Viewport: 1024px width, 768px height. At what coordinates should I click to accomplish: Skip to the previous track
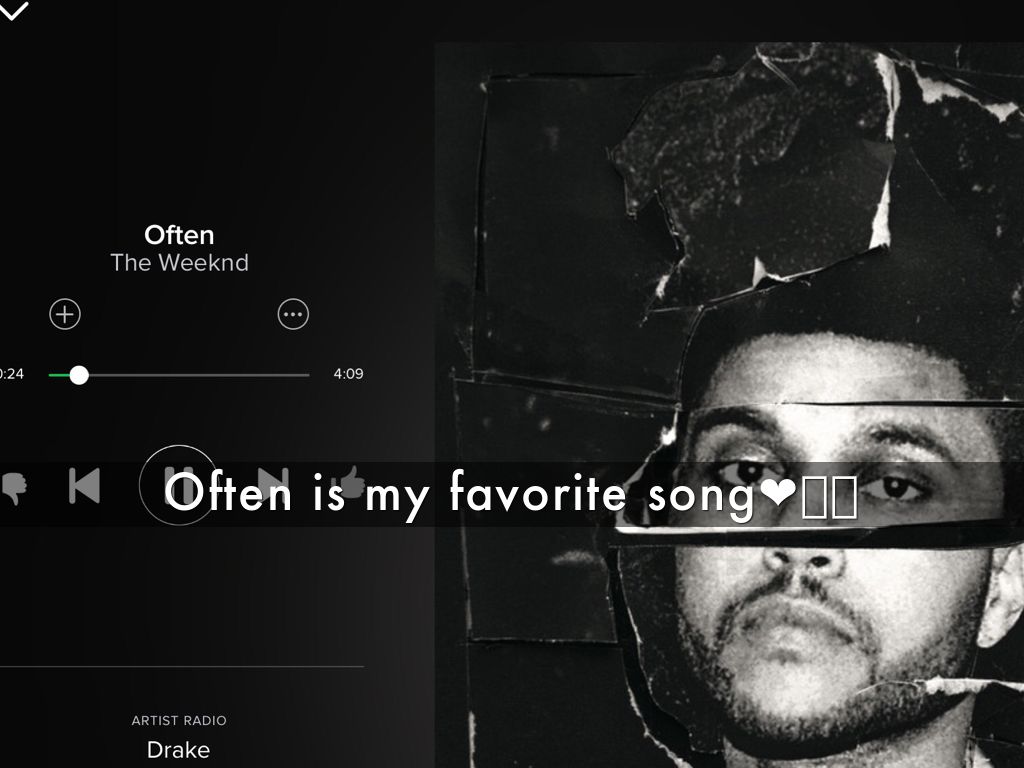click(x=84, y=486)
